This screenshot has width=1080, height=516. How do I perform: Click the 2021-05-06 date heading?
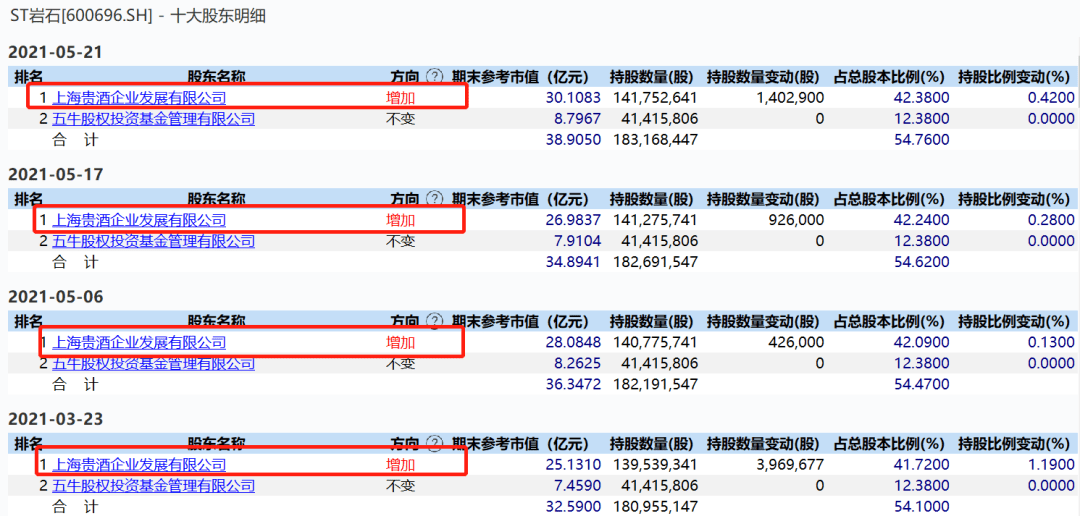(55, 296)
